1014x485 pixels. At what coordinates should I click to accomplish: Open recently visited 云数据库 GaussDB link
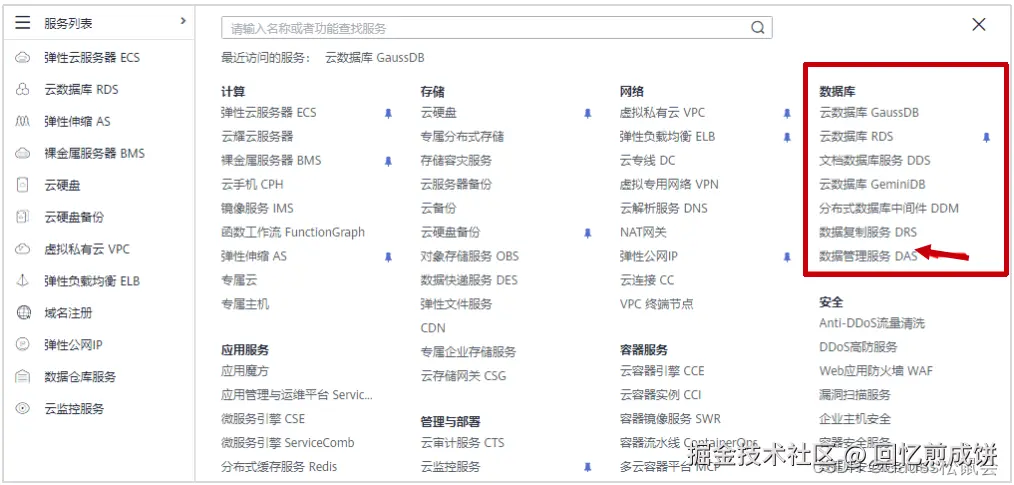click(375, 58)
